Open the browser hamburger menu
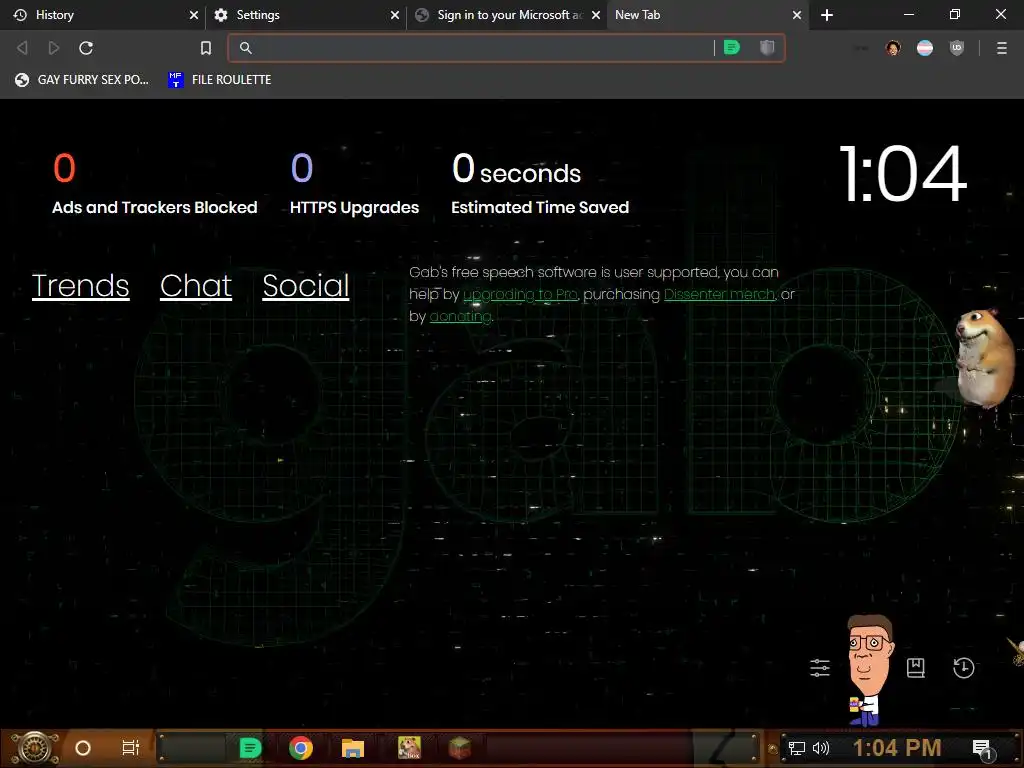This screenshot has width=1024, height=768. pos(1002,48)
